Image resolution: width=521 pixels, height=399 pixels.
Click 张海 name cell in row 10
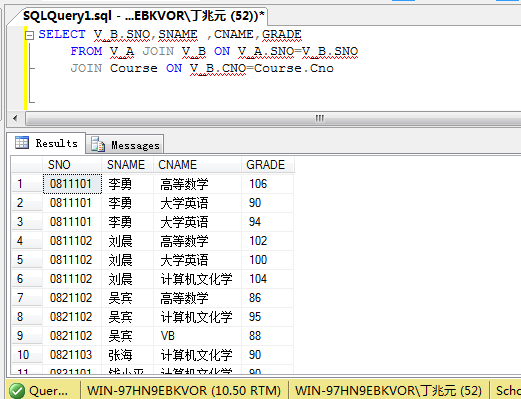(x=128, y=355)
